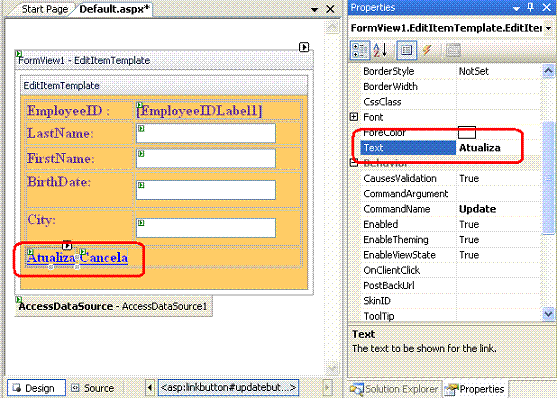Open the Properties object selector dropdown
Viewport: 557px width, 398px height.
pos(549,28)
